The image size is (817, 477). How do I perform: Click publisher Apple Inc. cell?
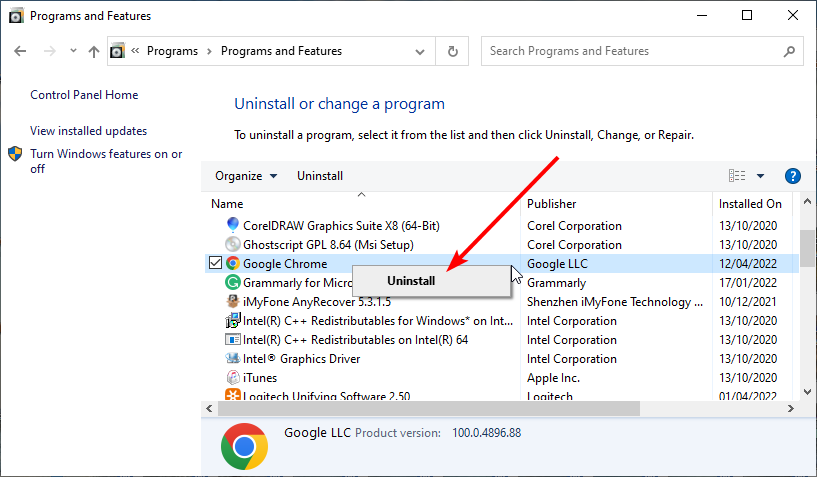tap(553, 378)
